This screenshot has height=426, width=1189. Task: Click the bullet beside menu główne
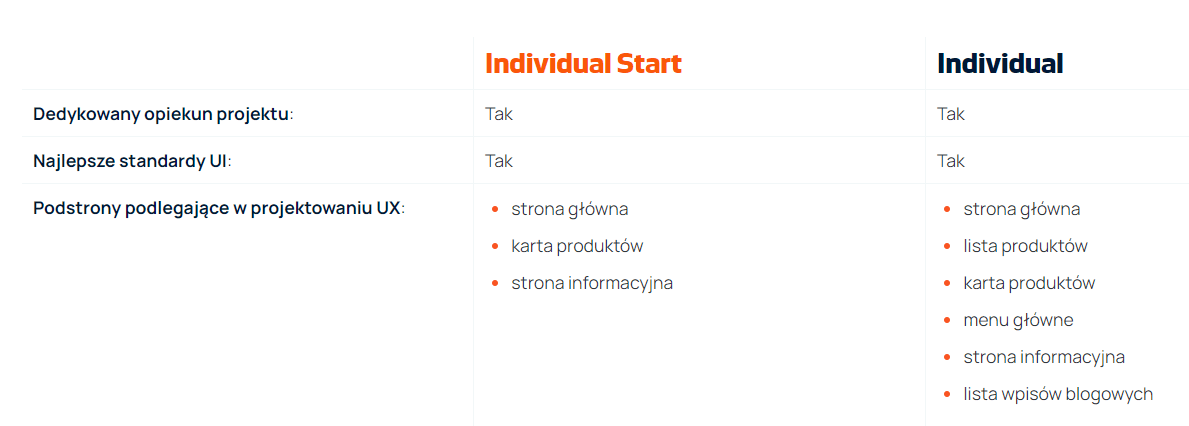coord(947,321)
